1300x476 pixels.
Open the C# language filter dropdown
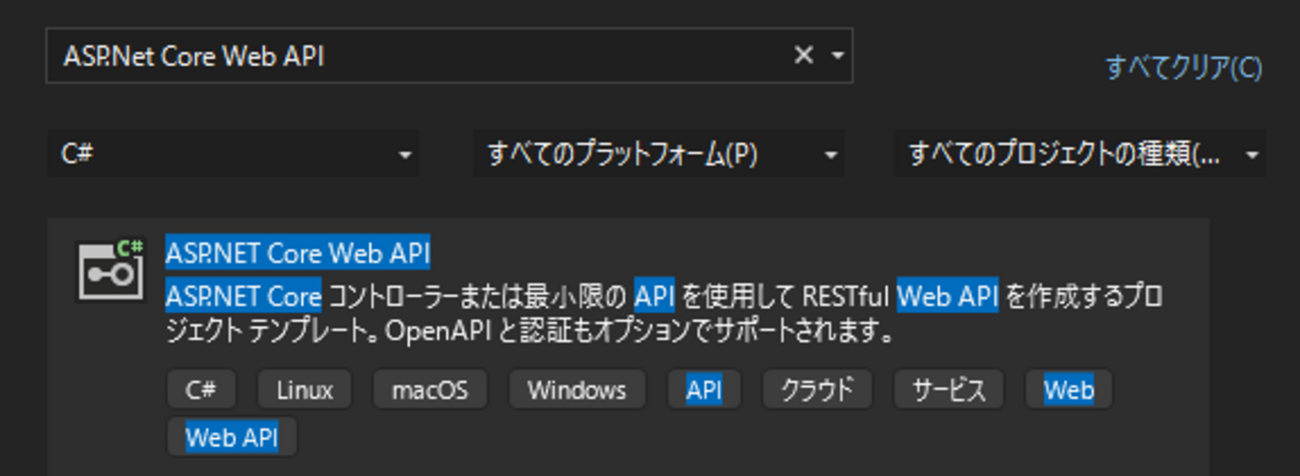[232, 154]
